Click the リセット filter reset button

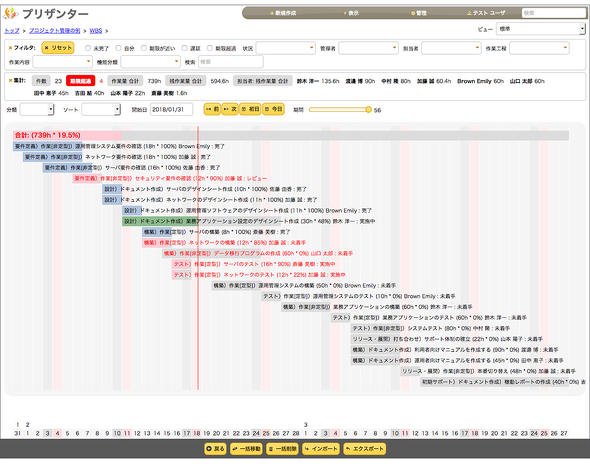pos(58,48)
